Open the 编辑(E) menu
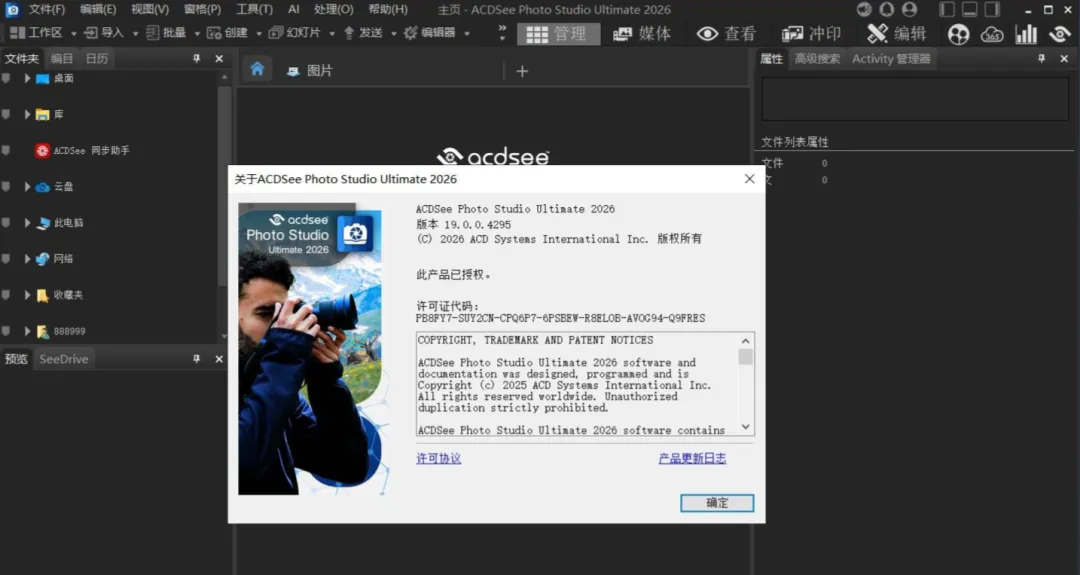 [x=98, y=10]
